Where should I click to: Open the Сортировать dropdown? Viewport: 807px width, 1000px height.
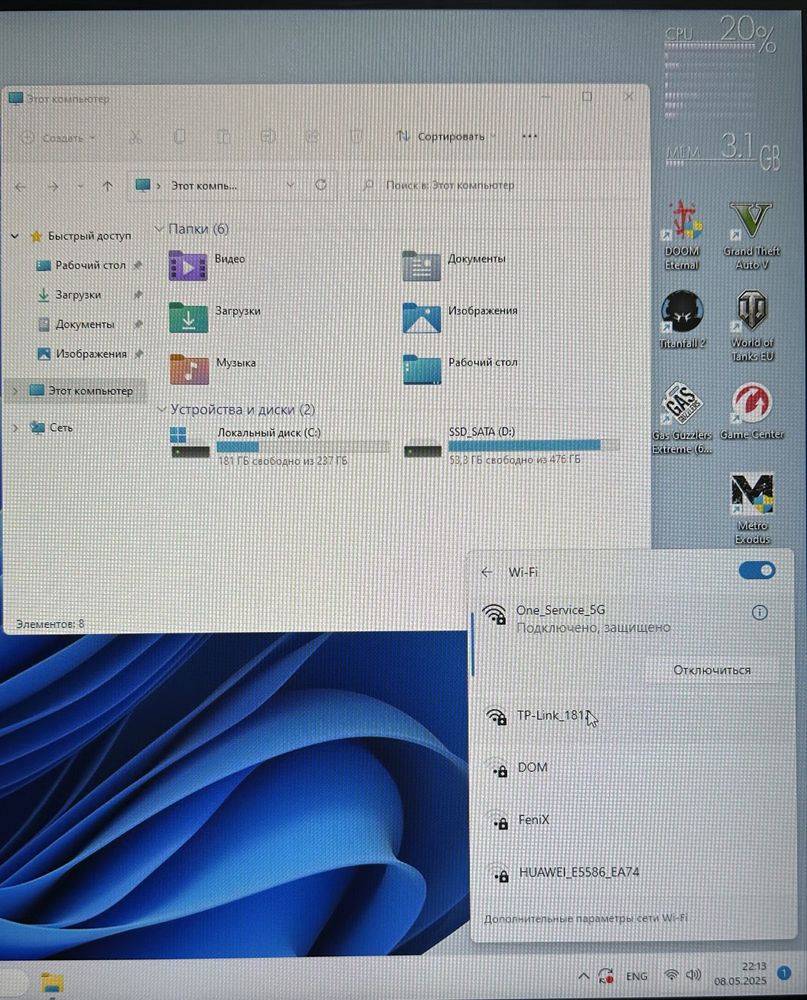[445, 136]
